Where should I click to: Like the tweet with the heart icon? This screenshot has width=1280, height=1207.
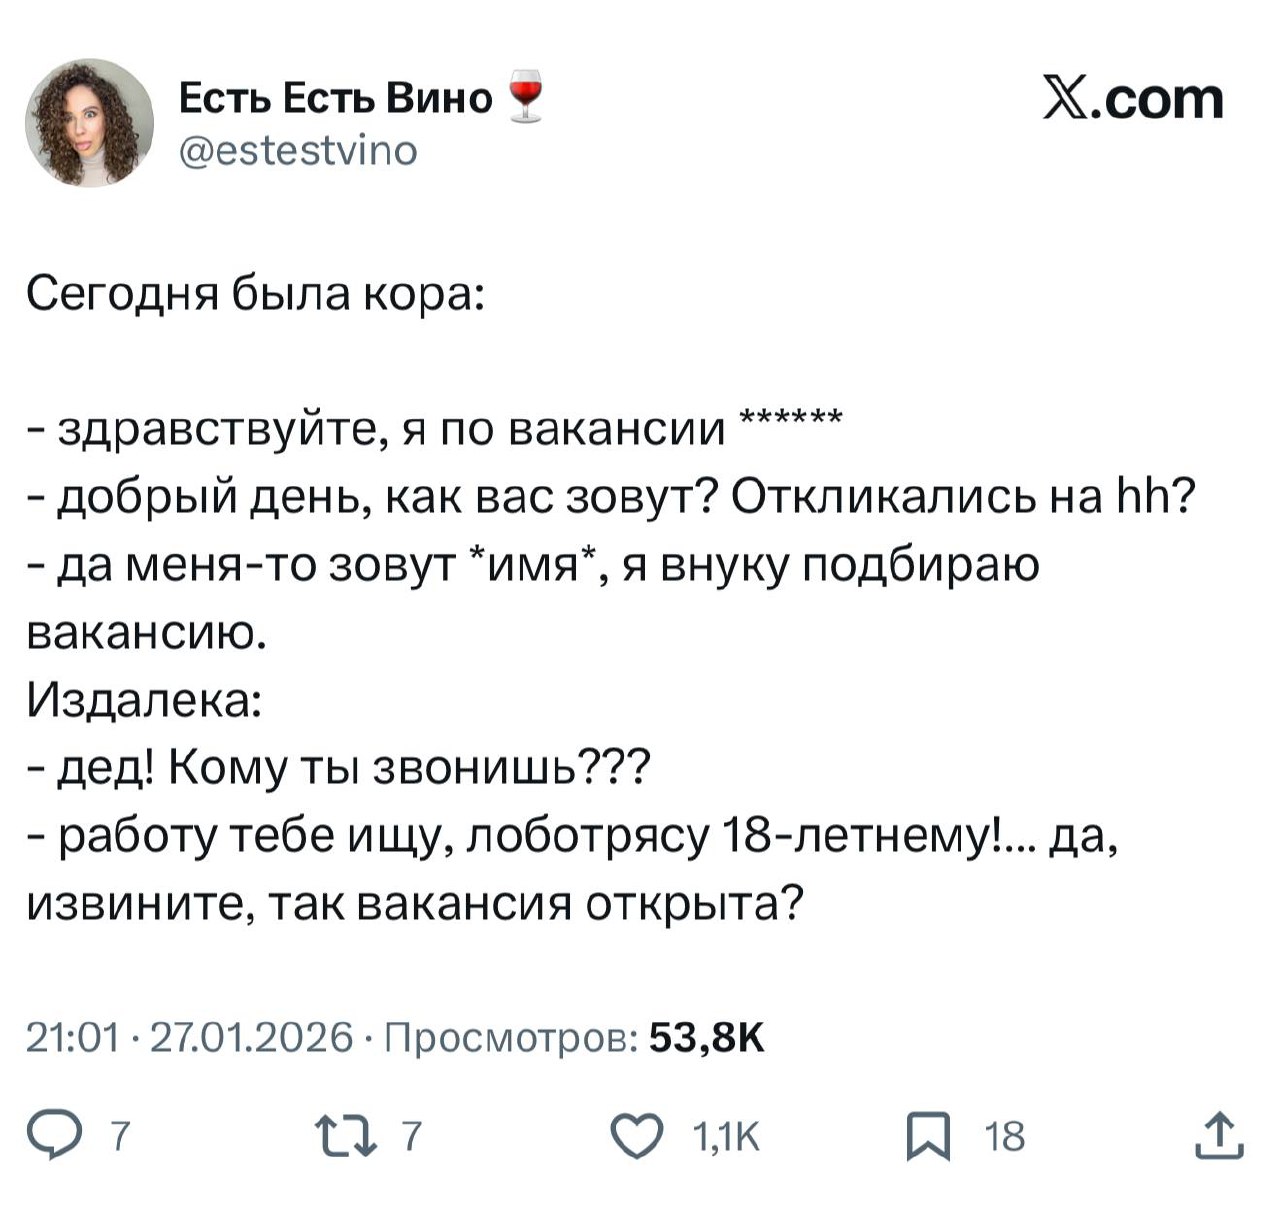pos(637,1136)
